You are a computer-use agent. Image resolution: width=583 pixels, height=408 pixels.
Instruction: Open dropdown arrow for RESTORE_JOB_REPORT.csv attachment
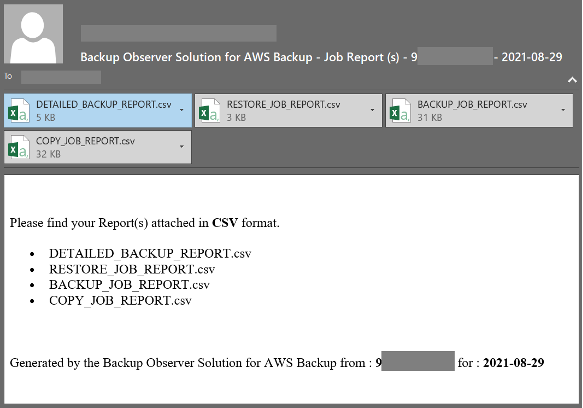pos(372,110)
